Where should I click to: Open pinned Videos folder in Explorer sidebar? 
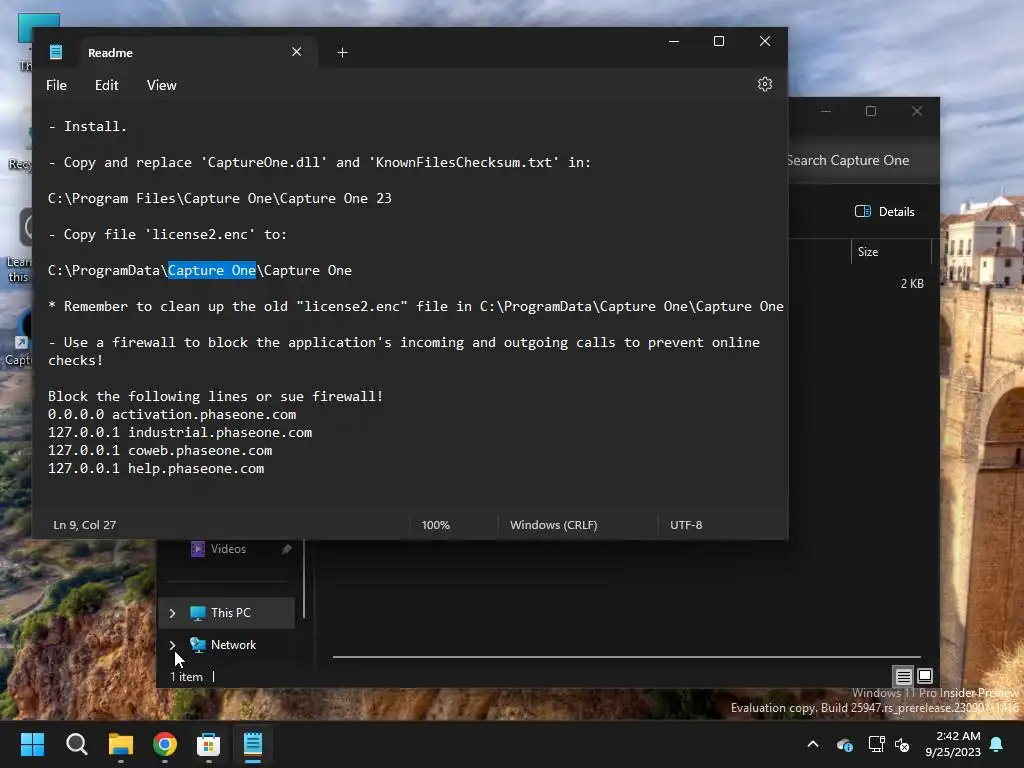tap(228, 549)
